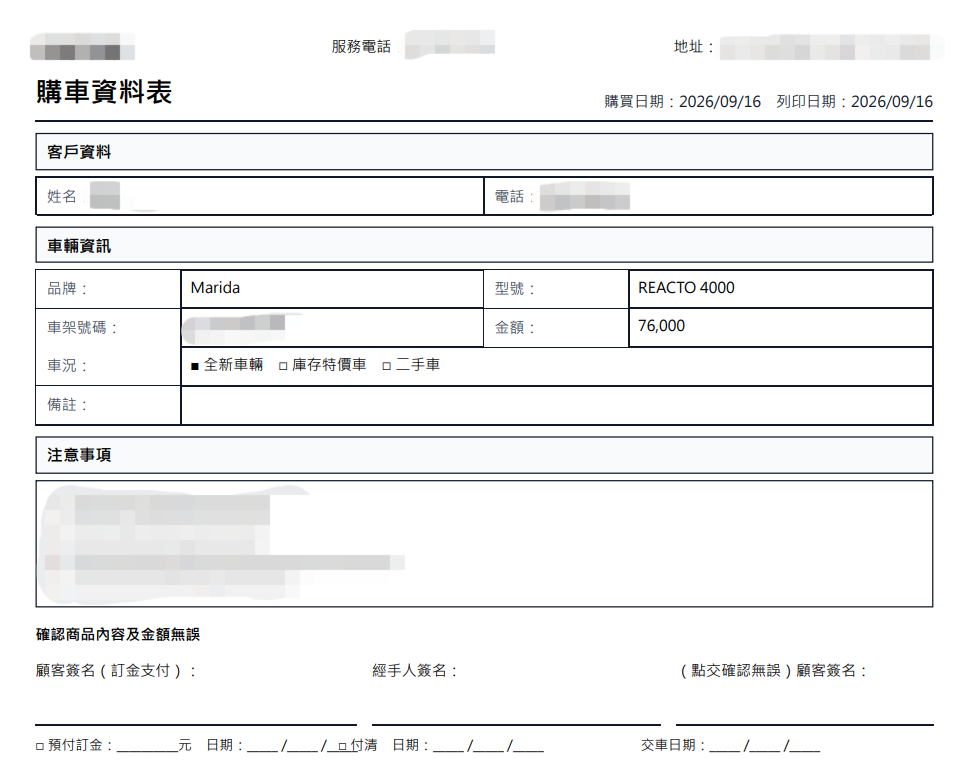
Task: Click the 車架號碼 label
Action: tap(83, 327)
